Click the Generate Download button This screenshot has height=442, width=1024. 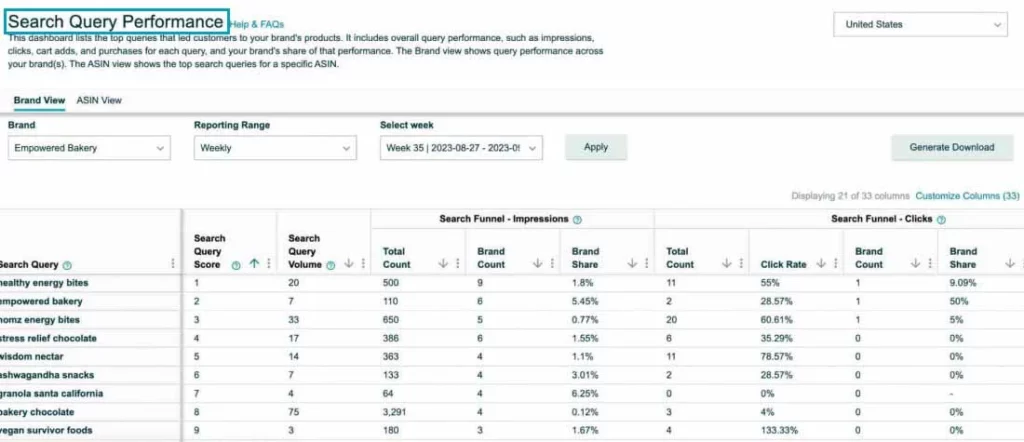coord(951,147)
